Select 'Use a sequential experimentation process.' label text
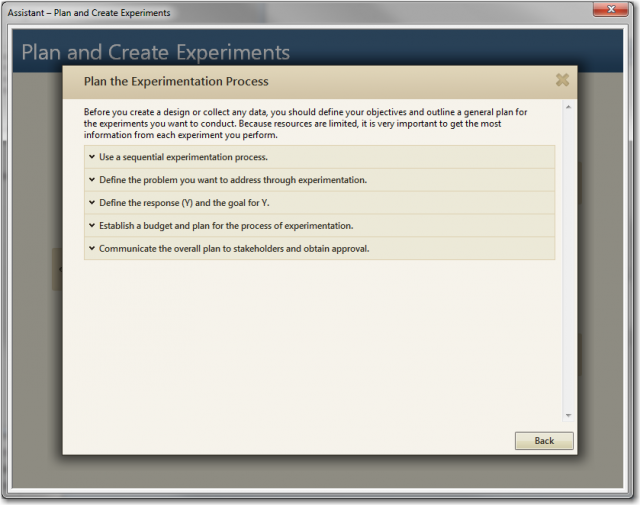Image resolution: width=640 pixels, height=505 pixels. 183,157
